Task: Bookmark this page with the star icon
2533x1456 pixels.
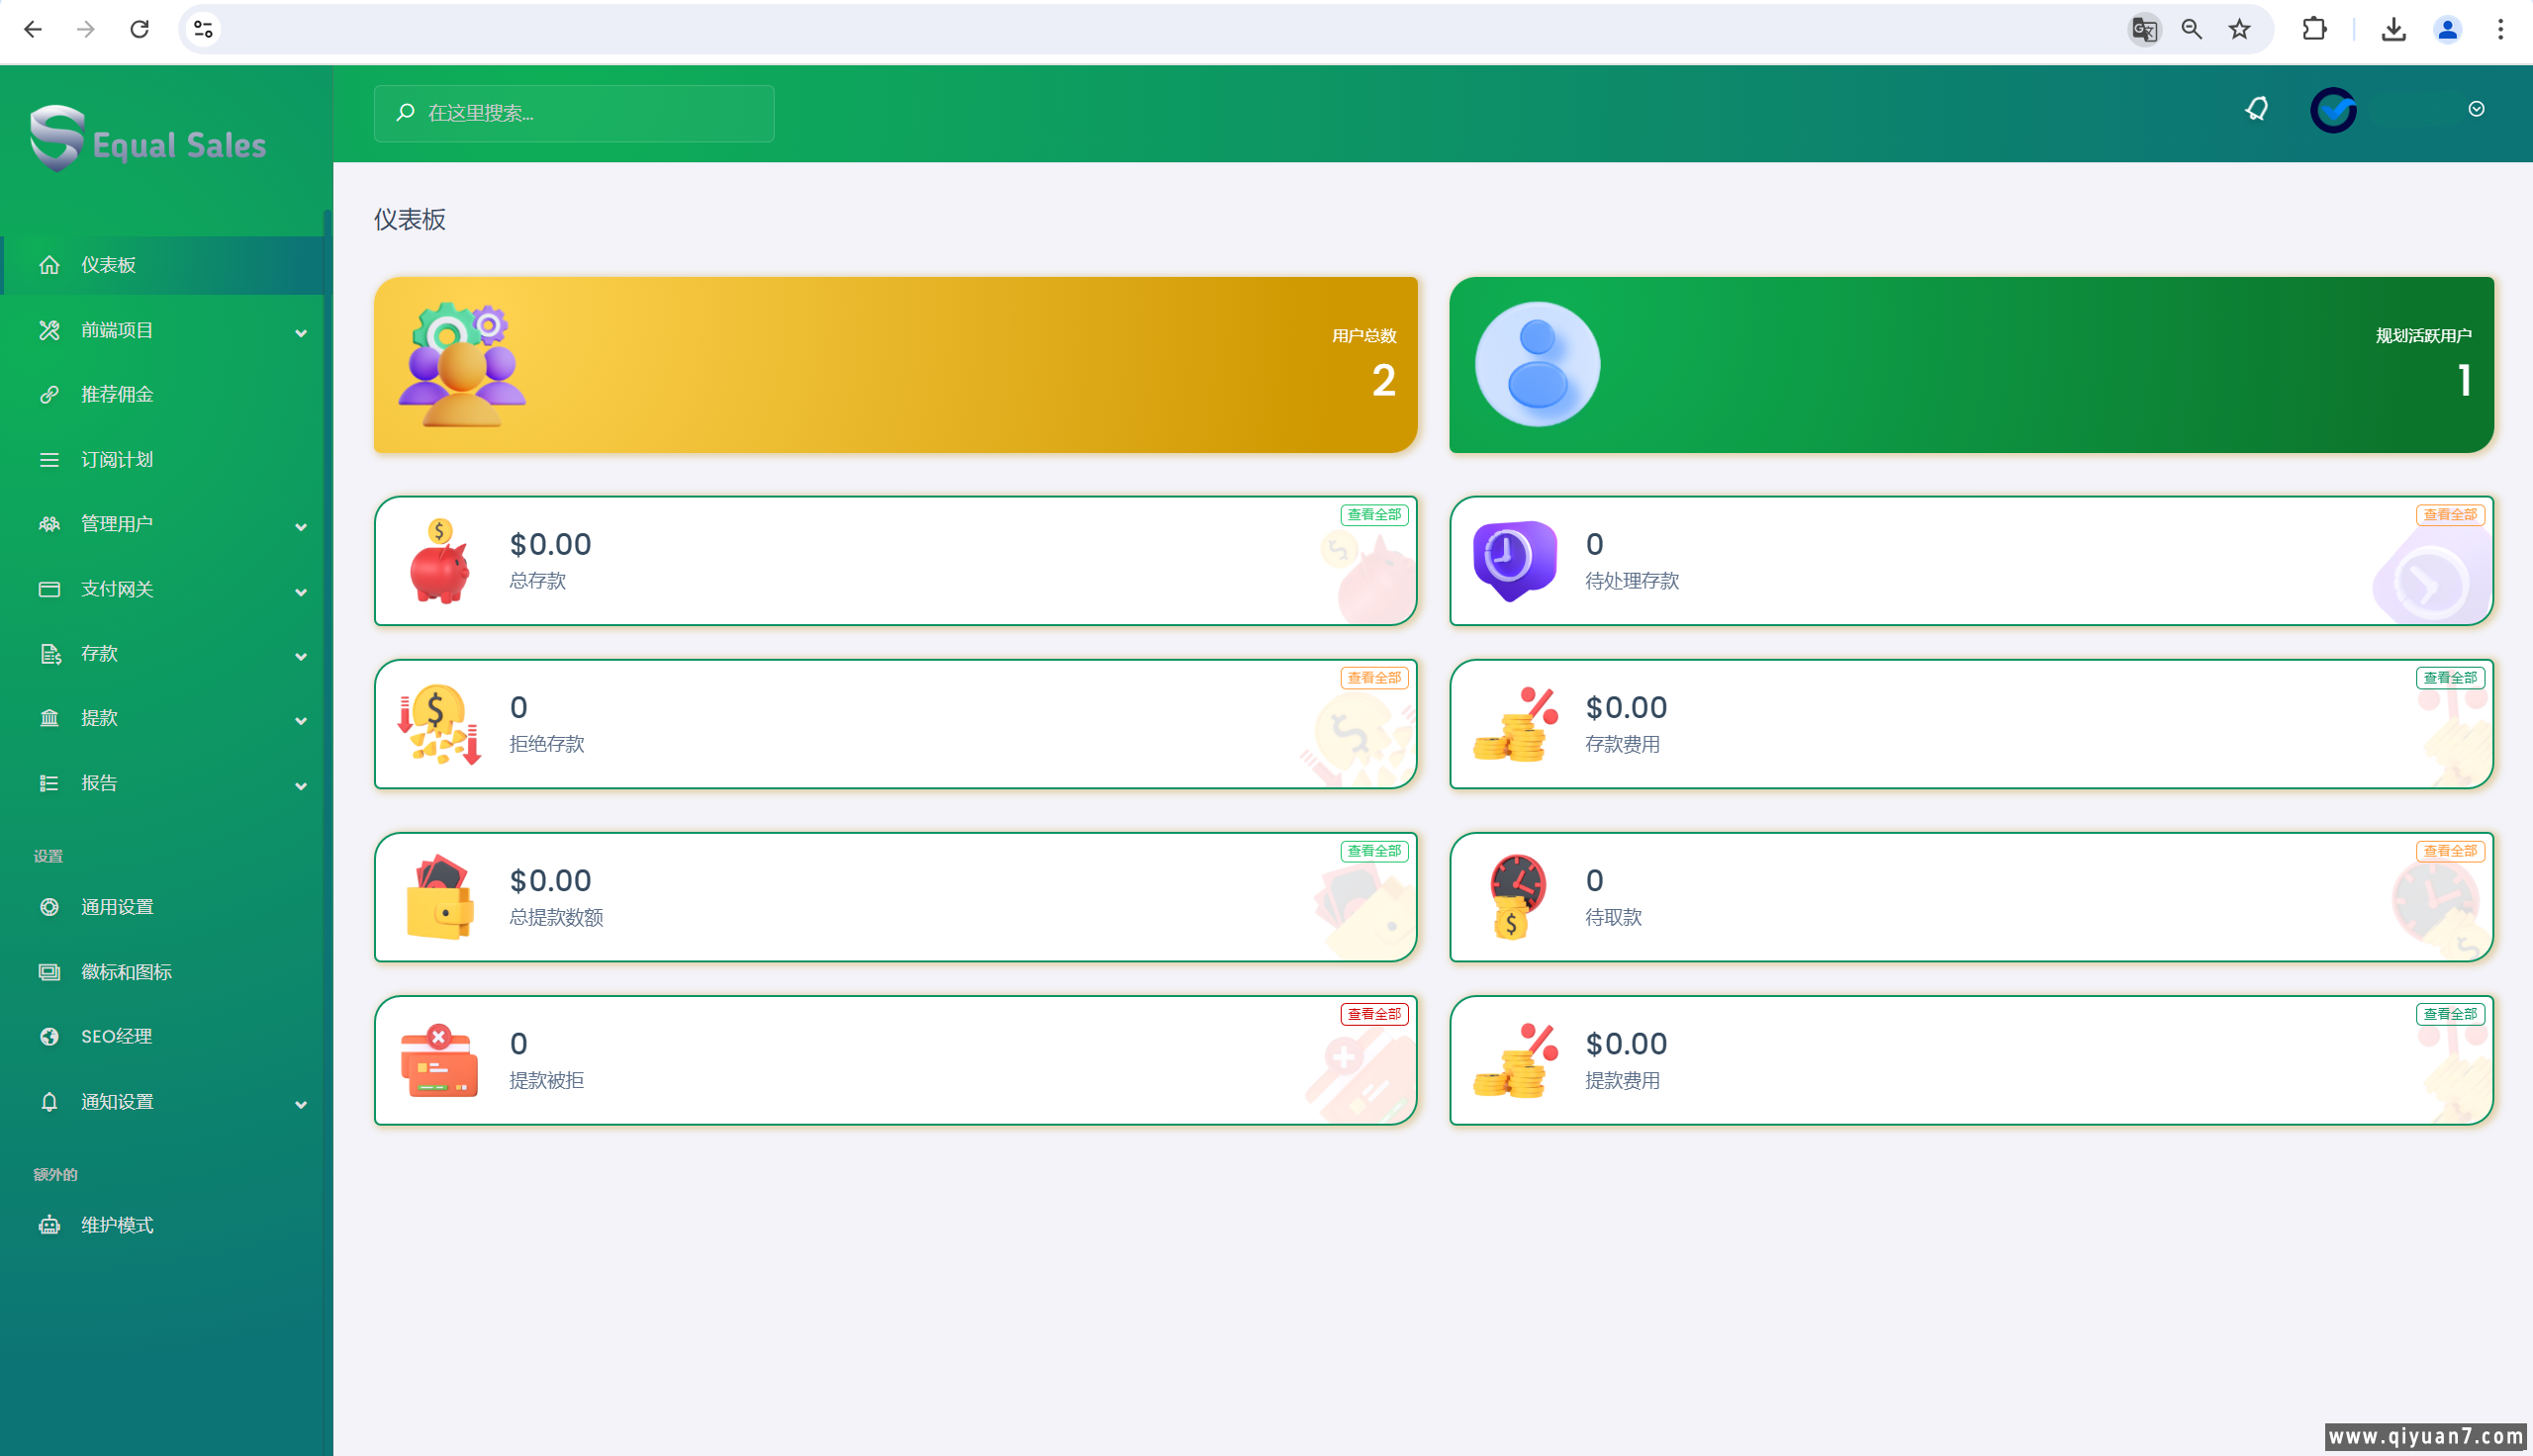Action: (2239, 30)
